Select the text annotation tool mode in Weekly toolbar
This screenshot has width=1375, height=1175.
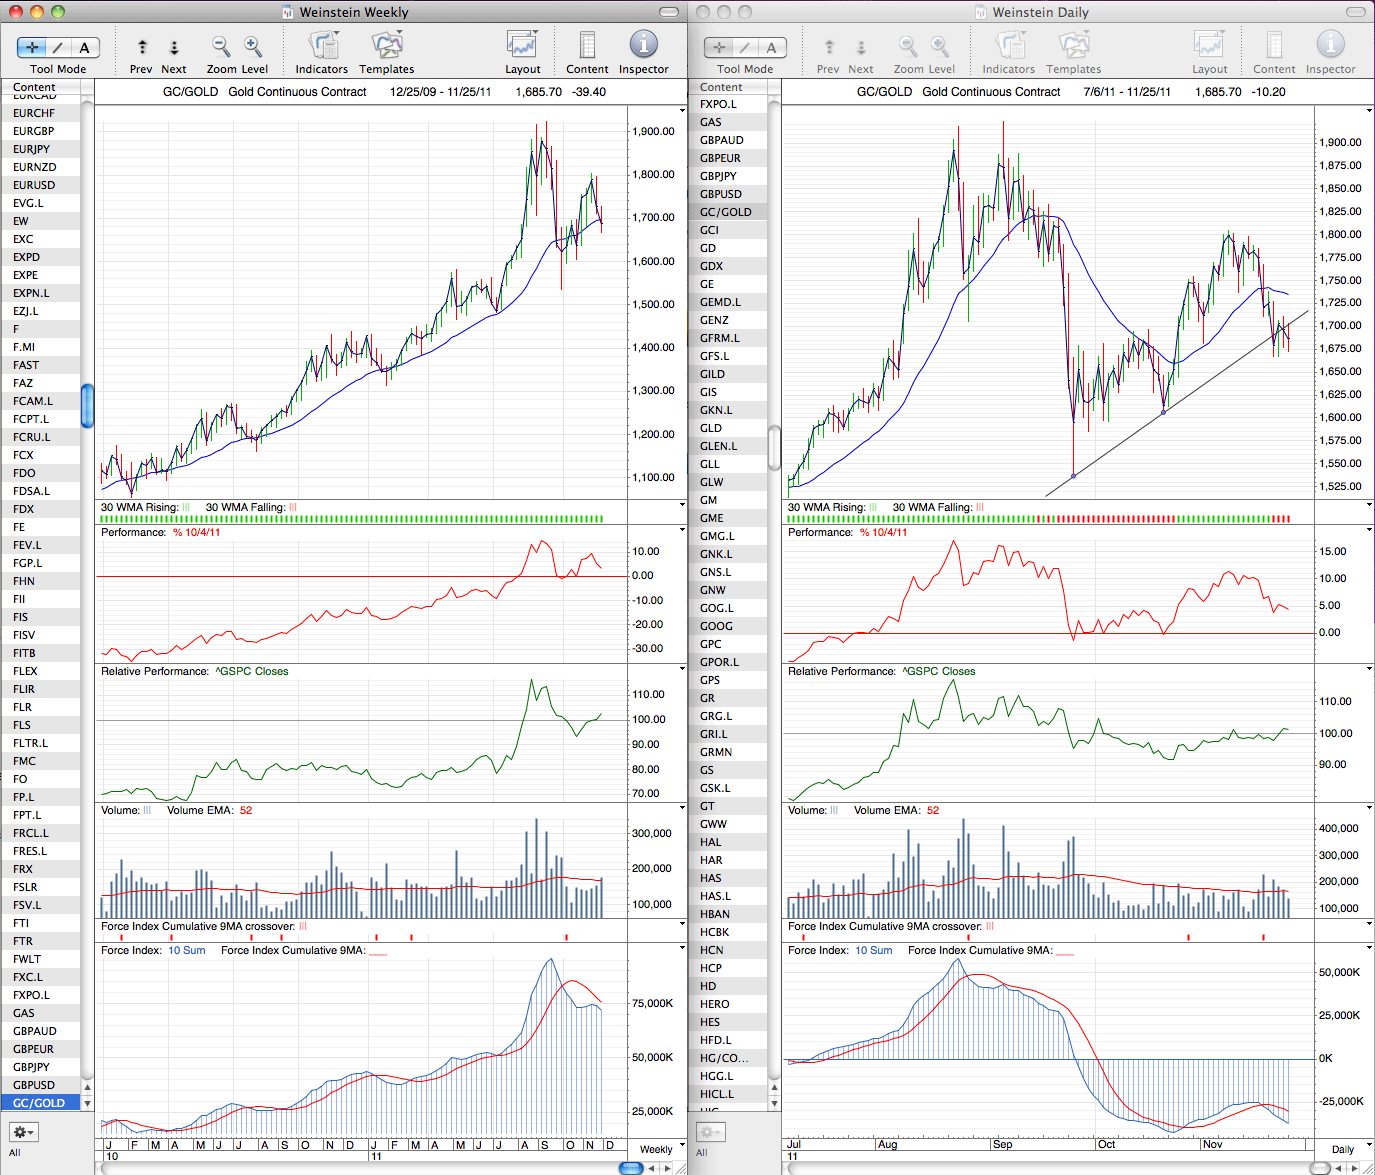pyautogui.click(x=84, y=47)
